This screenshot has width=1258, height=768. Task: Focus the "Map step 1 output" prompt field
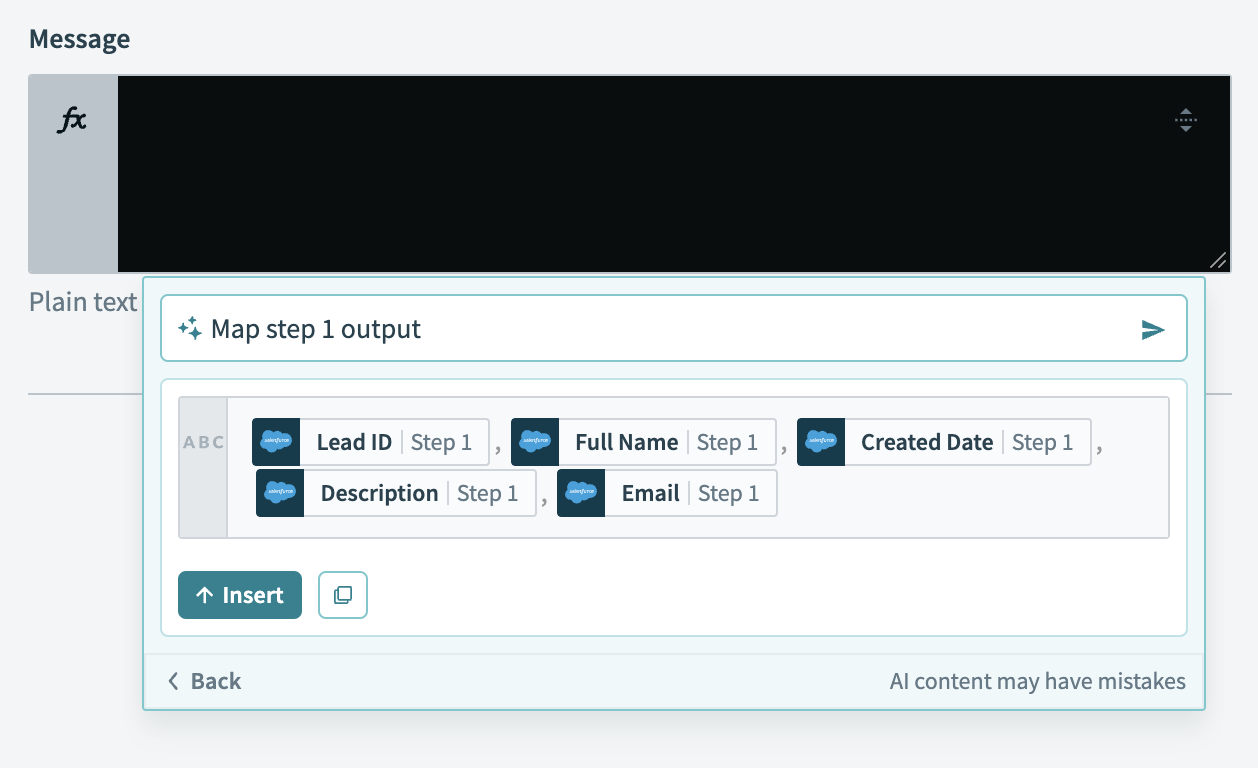tap(660, 329)
